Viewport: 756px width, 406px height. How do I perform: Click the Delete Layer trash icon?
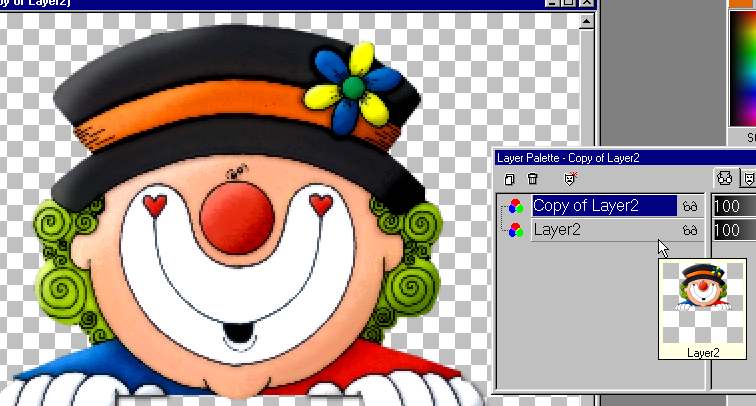pos(533,179)
